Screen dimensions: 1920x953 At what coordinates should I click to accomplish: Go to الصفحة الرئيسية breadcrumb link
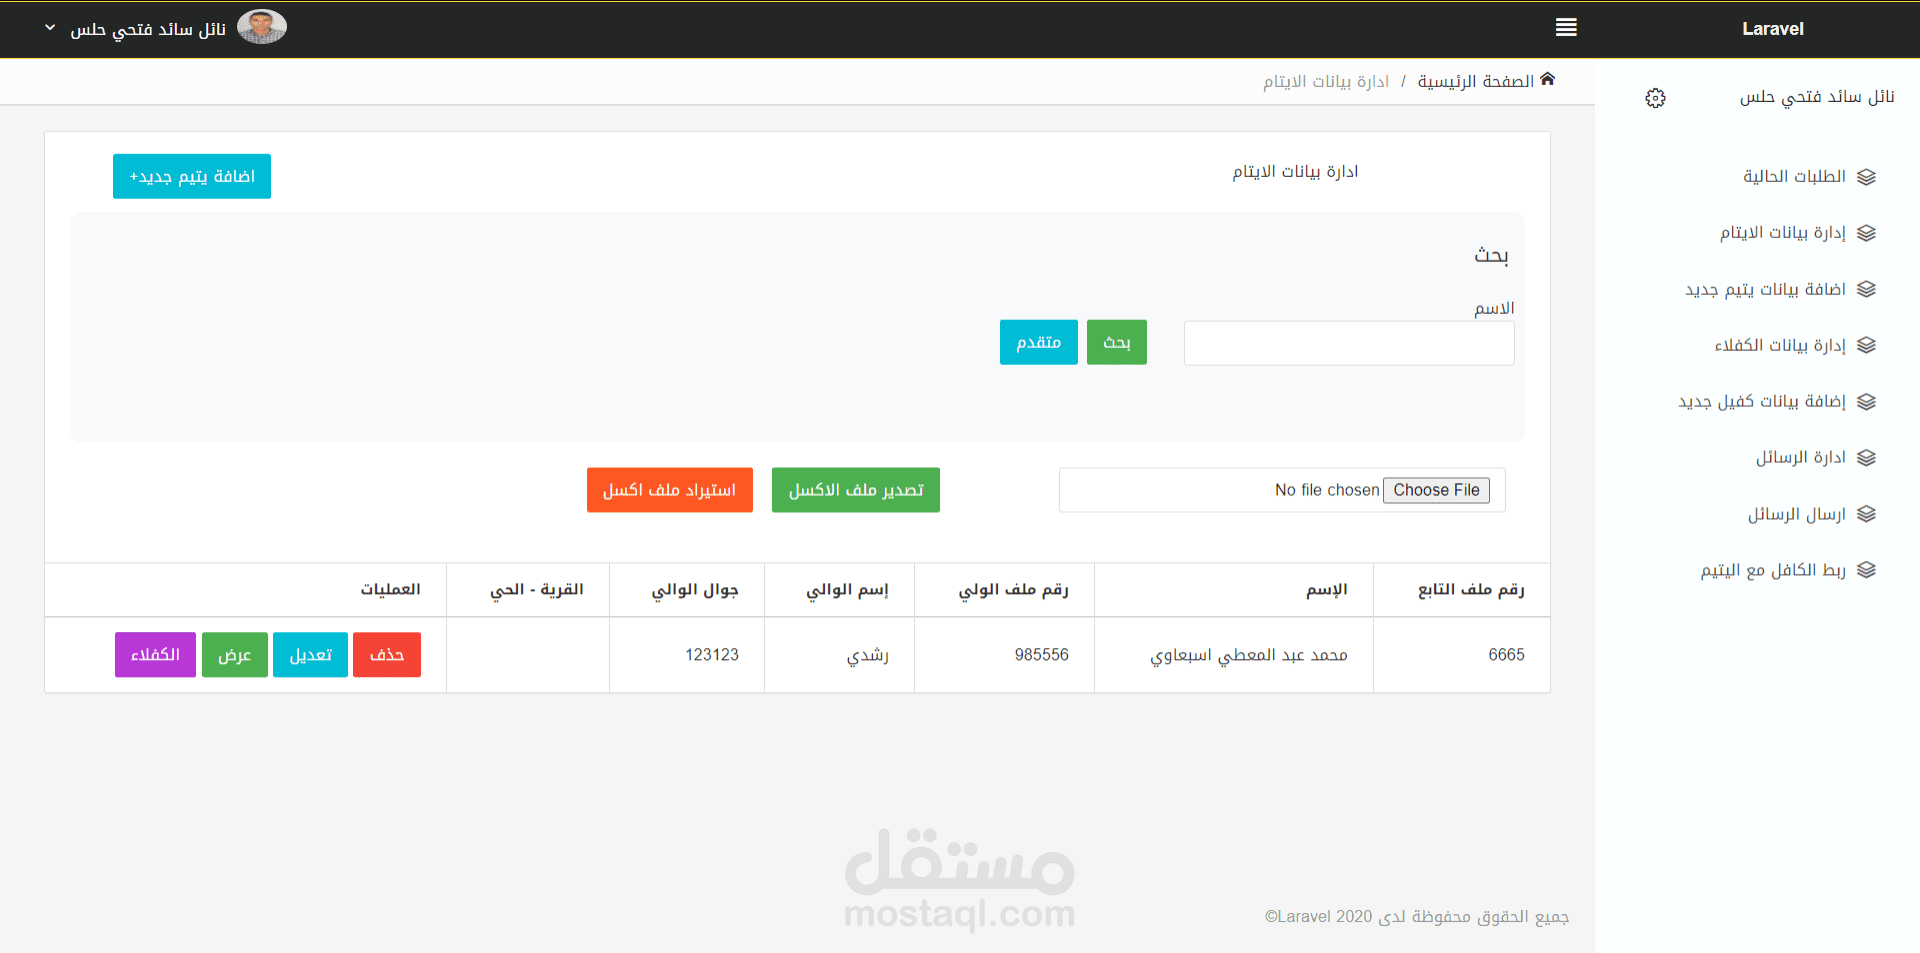(1475, 81)
